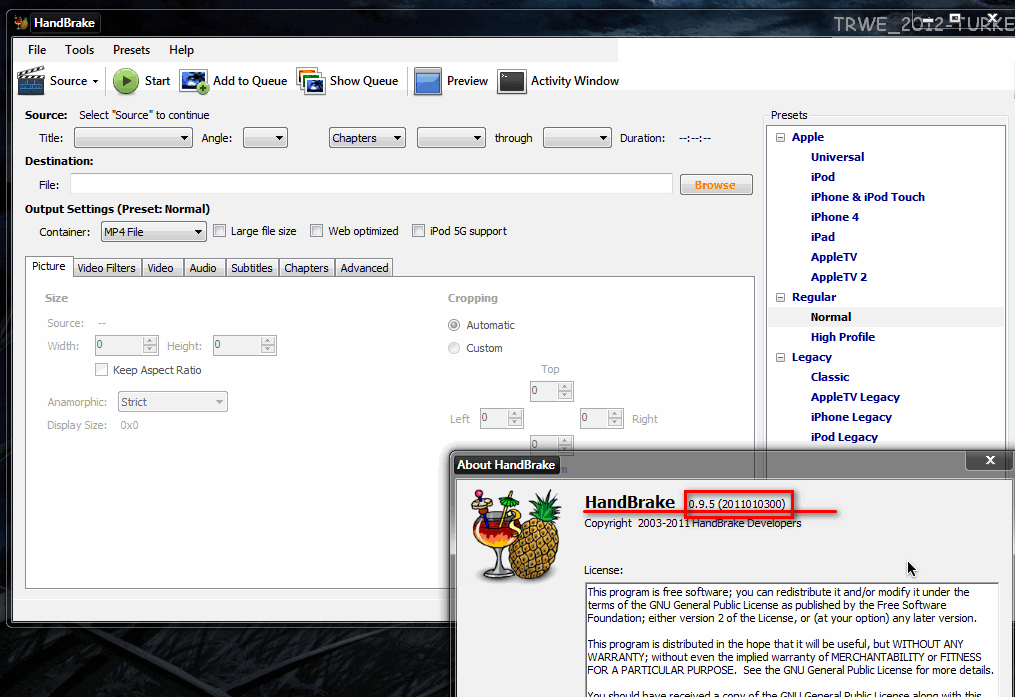Switch to the Audio tab
Viewport: 1015px width, 697px height.
(203, 268)
